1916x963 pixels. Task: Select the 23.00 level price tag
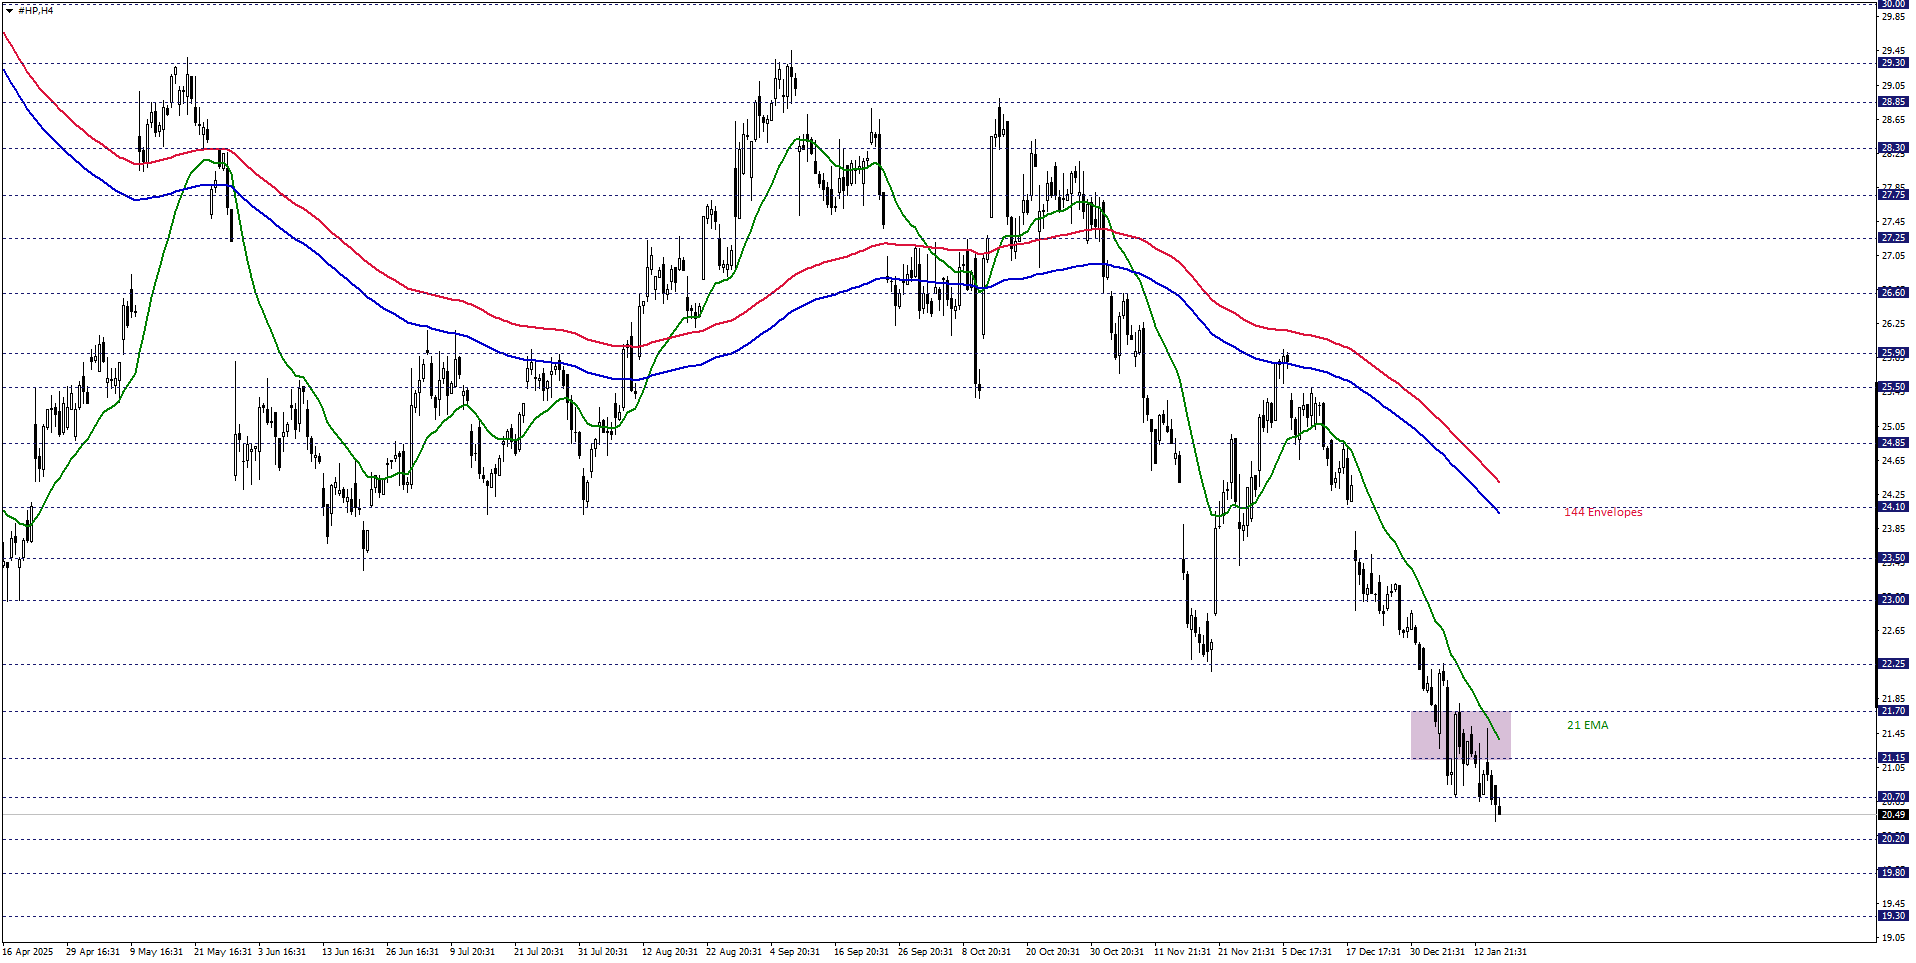click(x=1892, y=600)
